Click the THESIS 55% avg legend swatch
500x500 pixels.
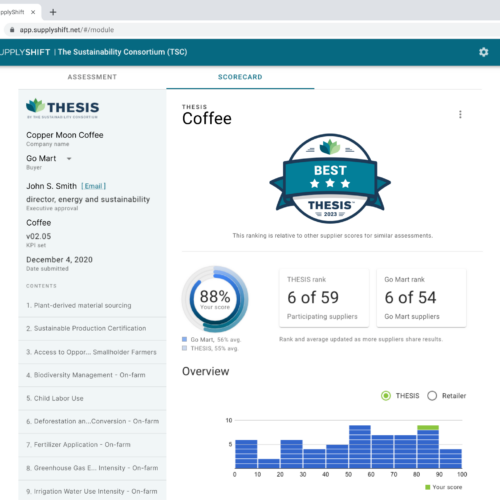(184, 348)
